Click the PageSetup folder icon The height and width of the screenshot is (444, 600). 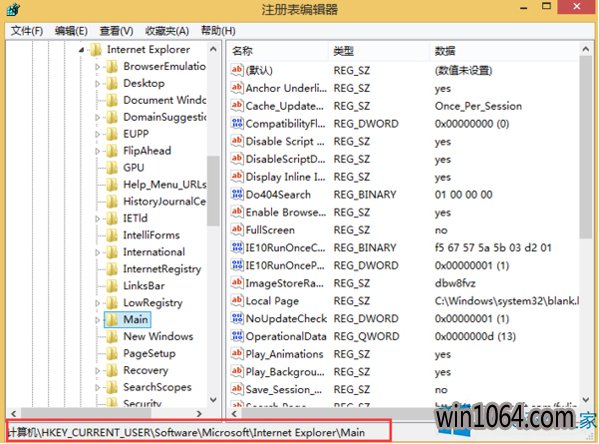pos(112,353)
